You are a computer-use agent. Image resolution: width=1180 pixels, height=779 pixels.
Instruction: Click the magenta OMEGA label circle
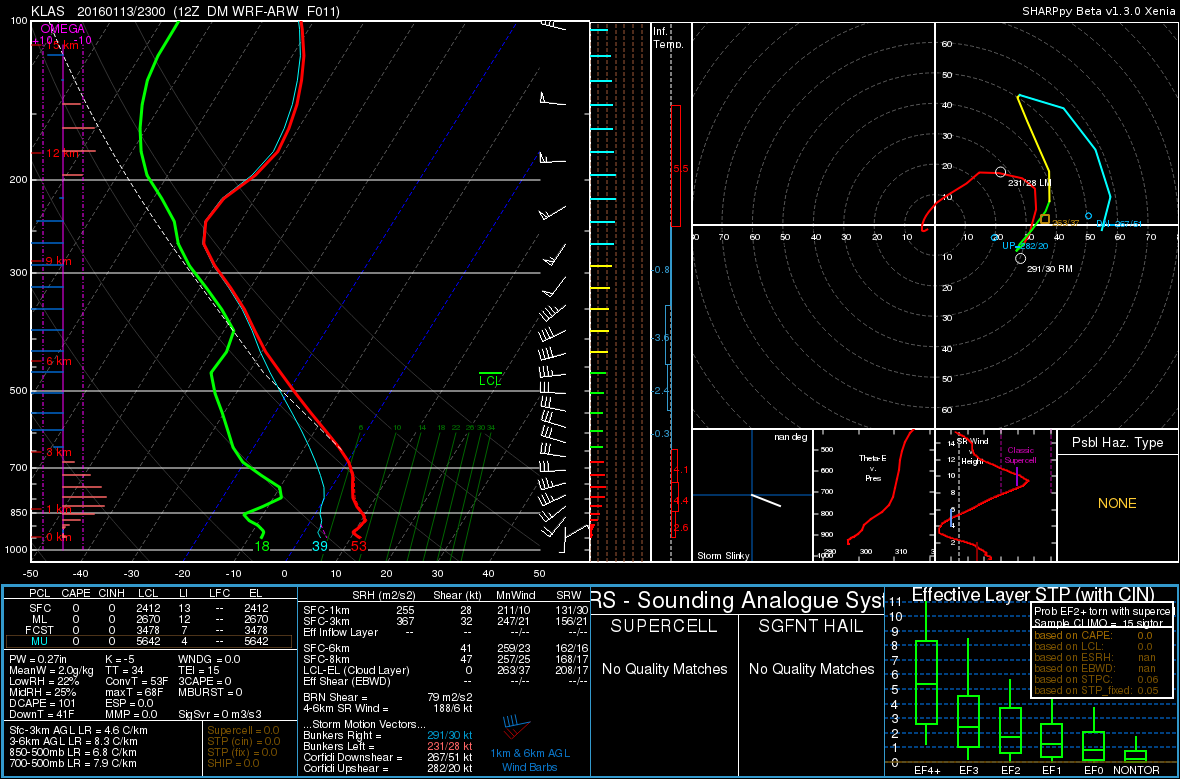pos(46,29)
